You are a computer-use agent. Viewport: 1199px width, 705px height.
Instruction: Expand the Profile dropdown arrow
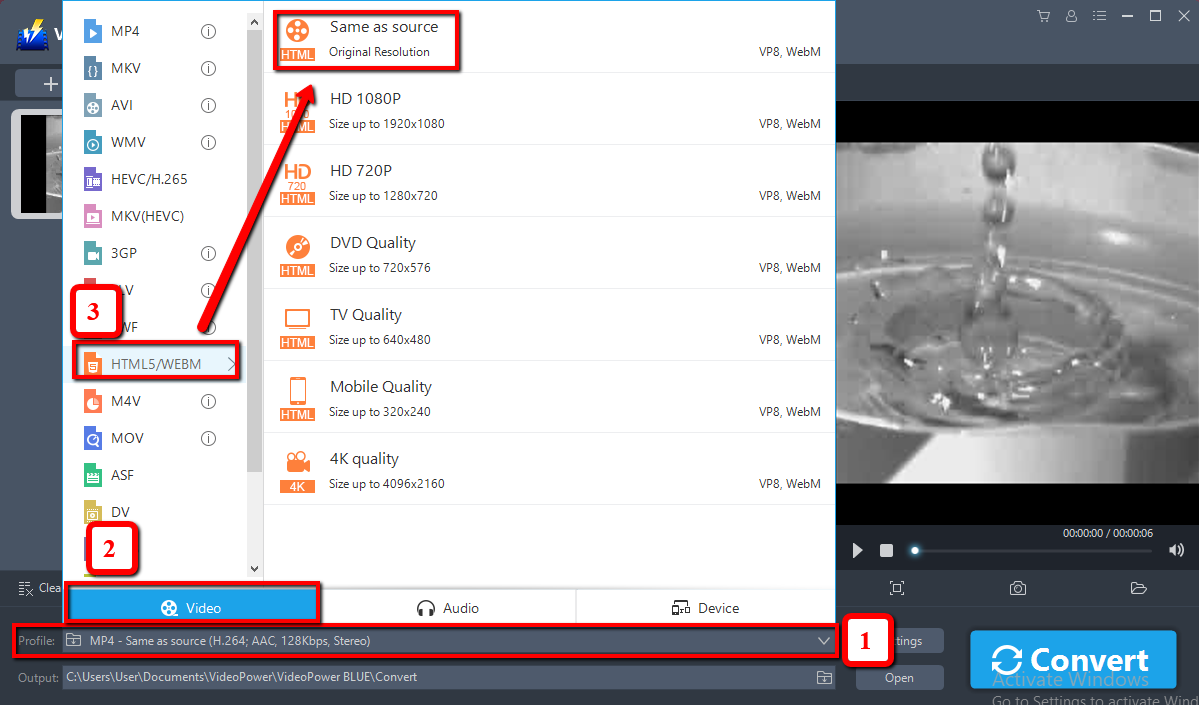[824, 640]
